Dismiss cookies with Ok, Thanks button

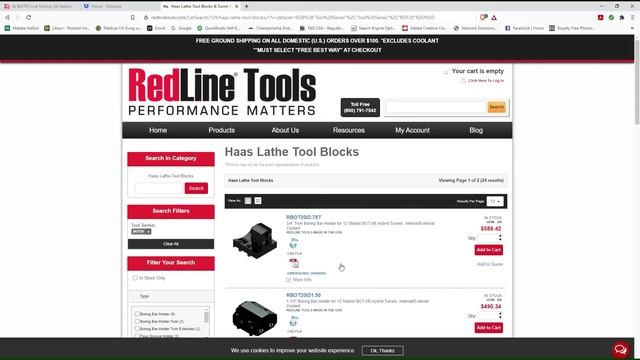(x=382, y=351)
